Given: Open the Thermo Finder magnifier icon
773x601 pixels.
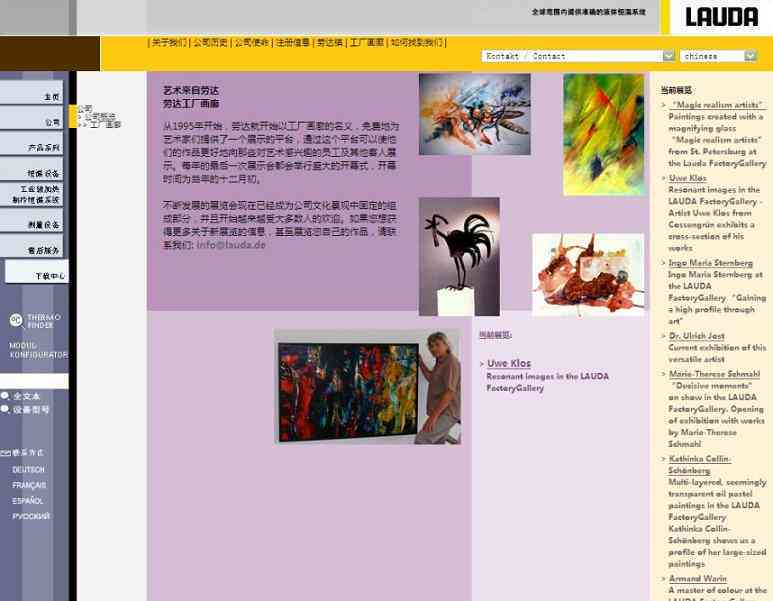Looking at the screenshot, I should click(16, 320).
